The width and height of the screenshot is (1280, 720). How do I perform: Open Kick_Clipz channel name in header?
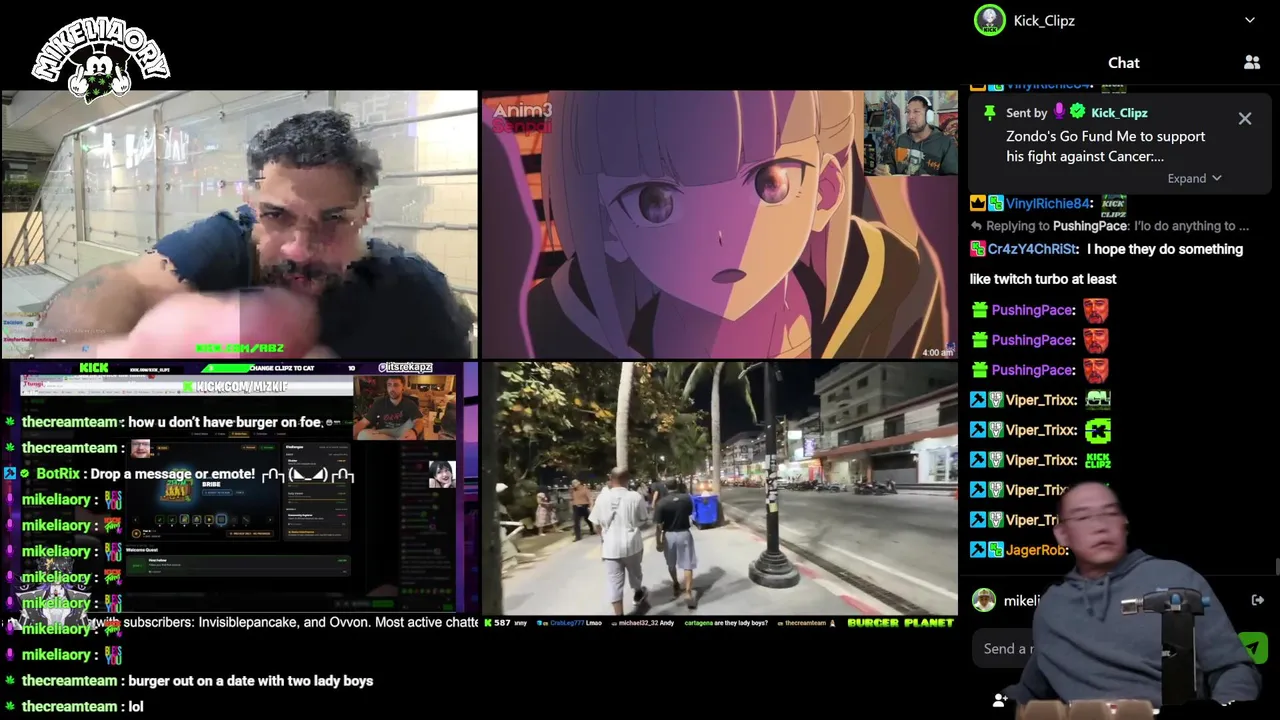(1044, 21)
